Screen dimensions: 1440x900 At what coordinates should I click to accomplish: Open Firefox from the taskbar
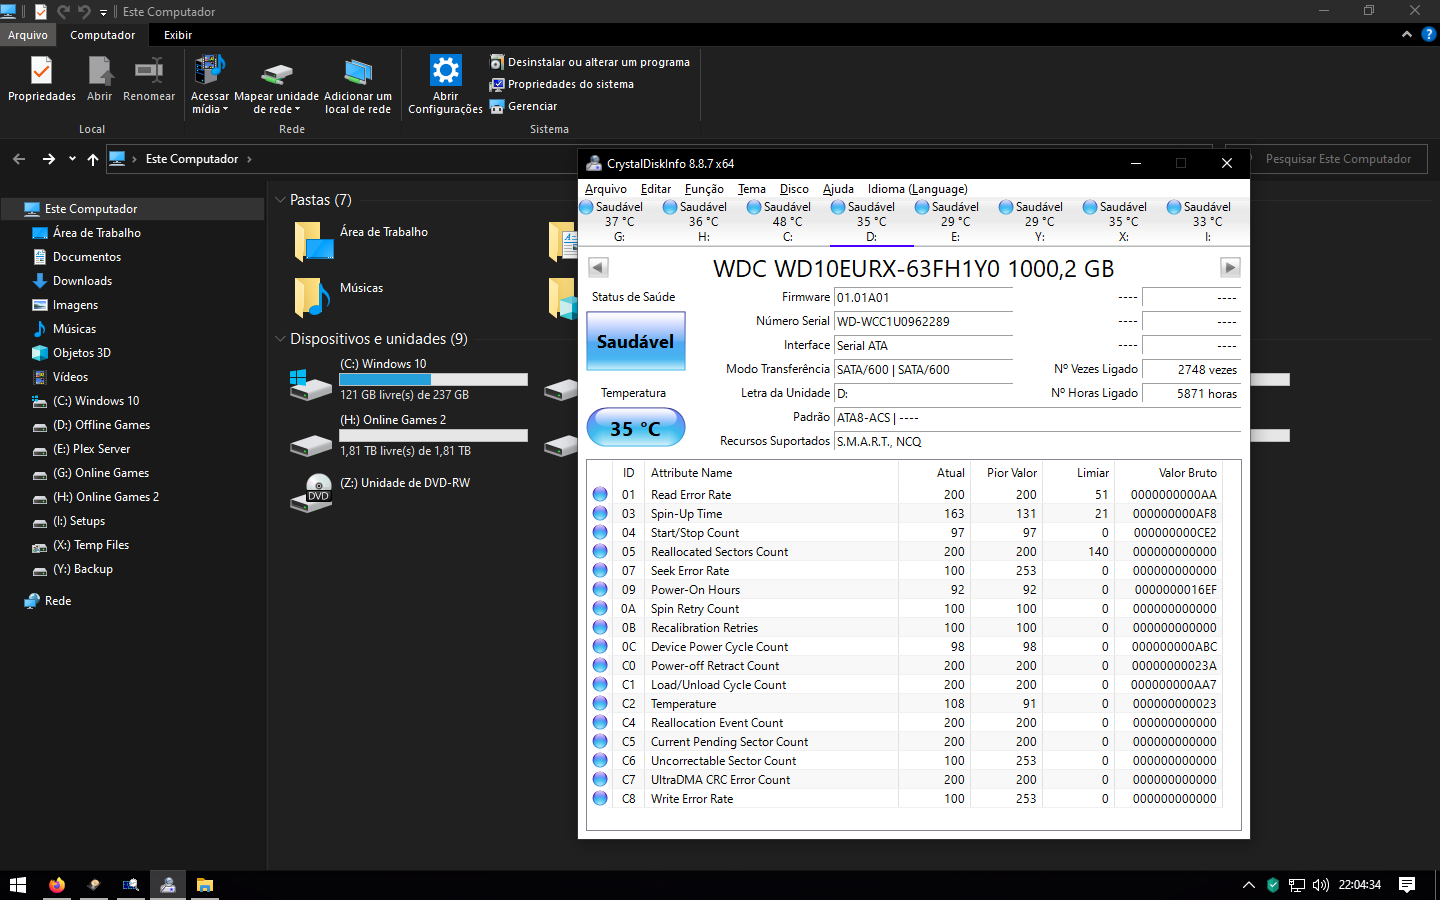coord(57,885)
